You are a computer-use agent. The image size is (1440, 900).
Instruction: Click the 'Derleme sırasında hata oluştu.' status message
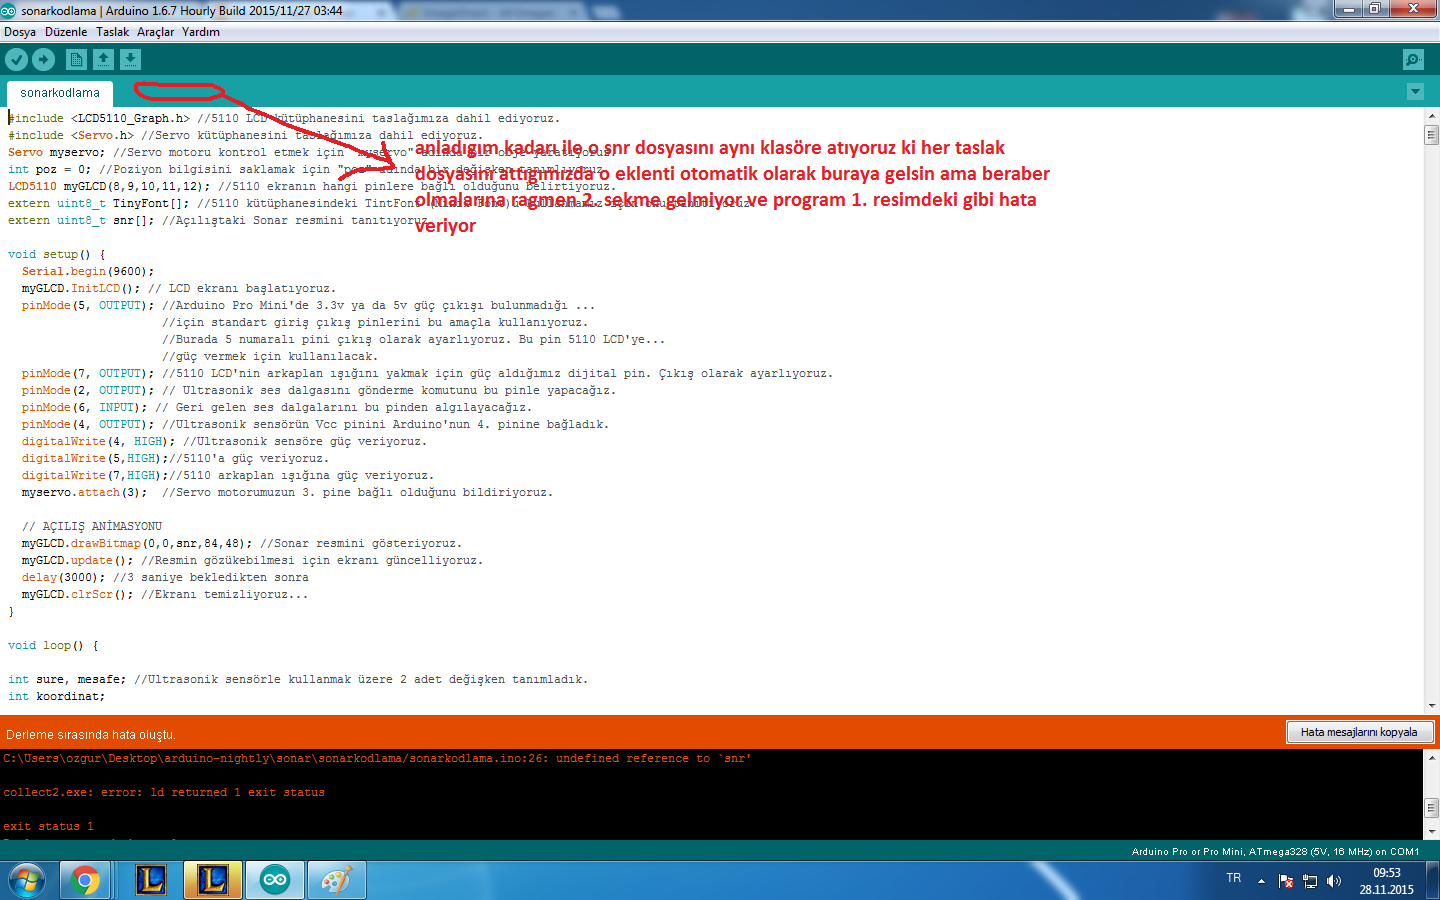[90, 735]
